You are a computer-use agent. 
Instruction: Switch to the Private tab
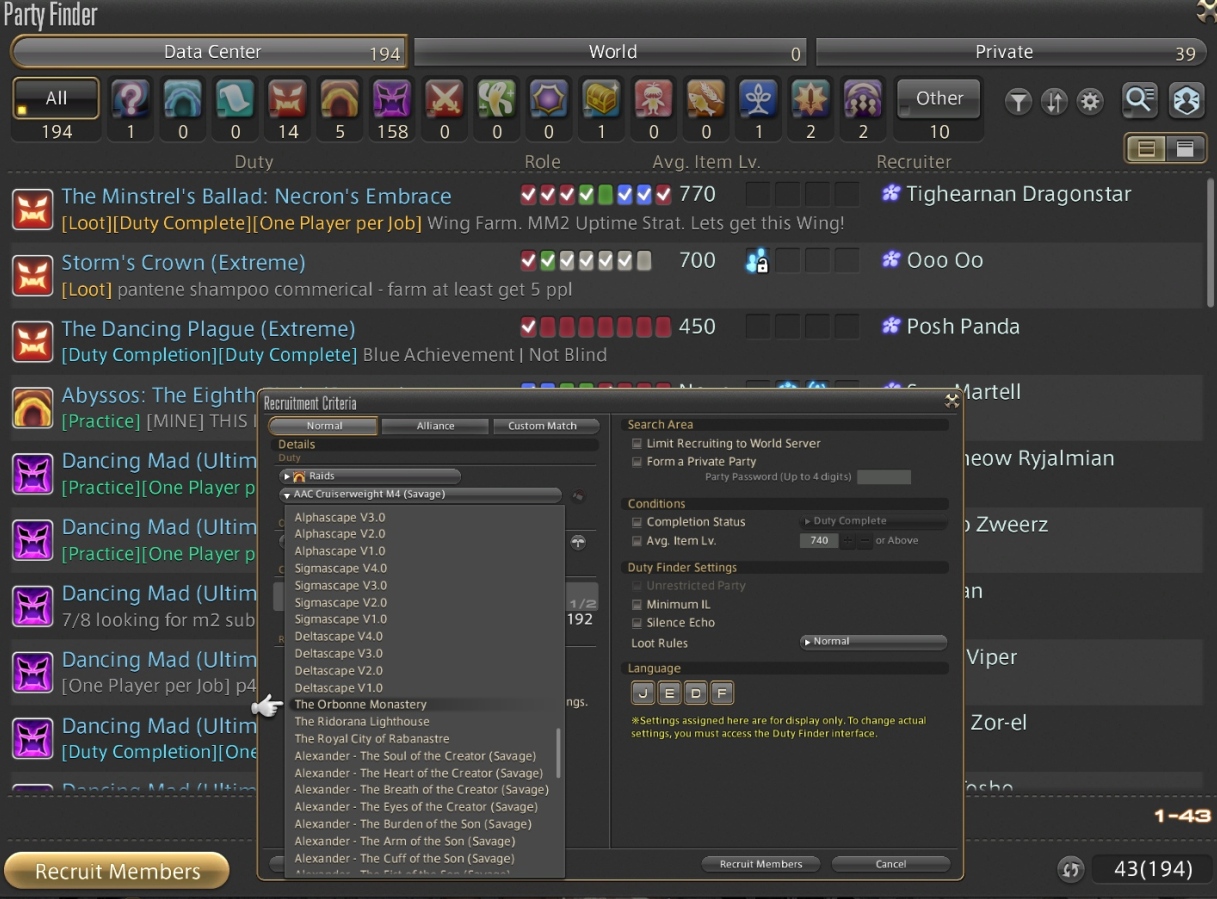pyautogui.click(x=1010, y=52)
